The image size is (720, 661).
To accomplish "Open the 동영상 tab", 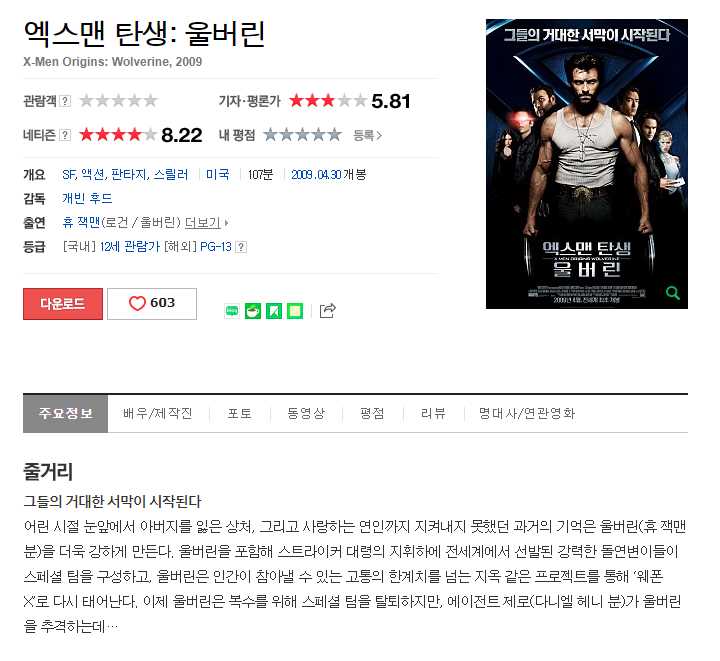I will coord(306,413).
